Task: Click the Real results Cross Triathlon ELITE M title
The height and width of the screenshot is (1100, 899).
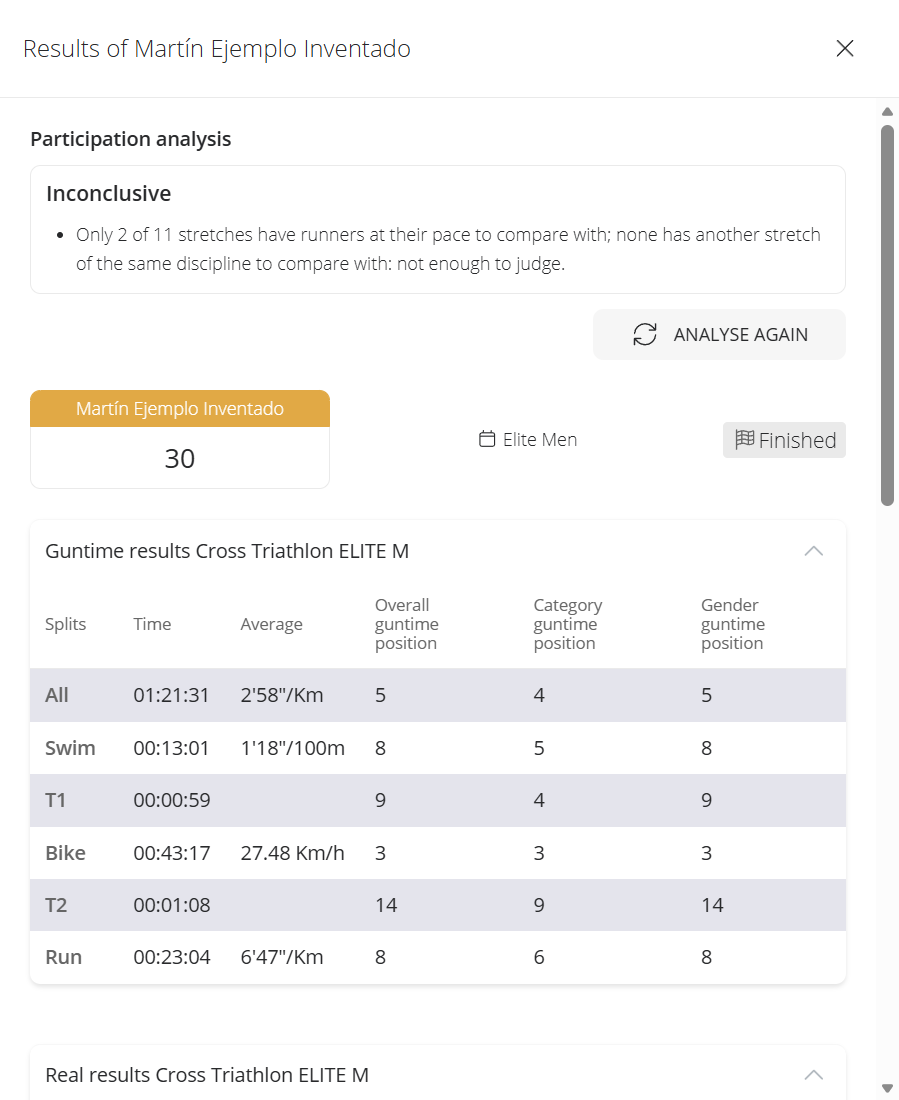Action: point(207,1075)
